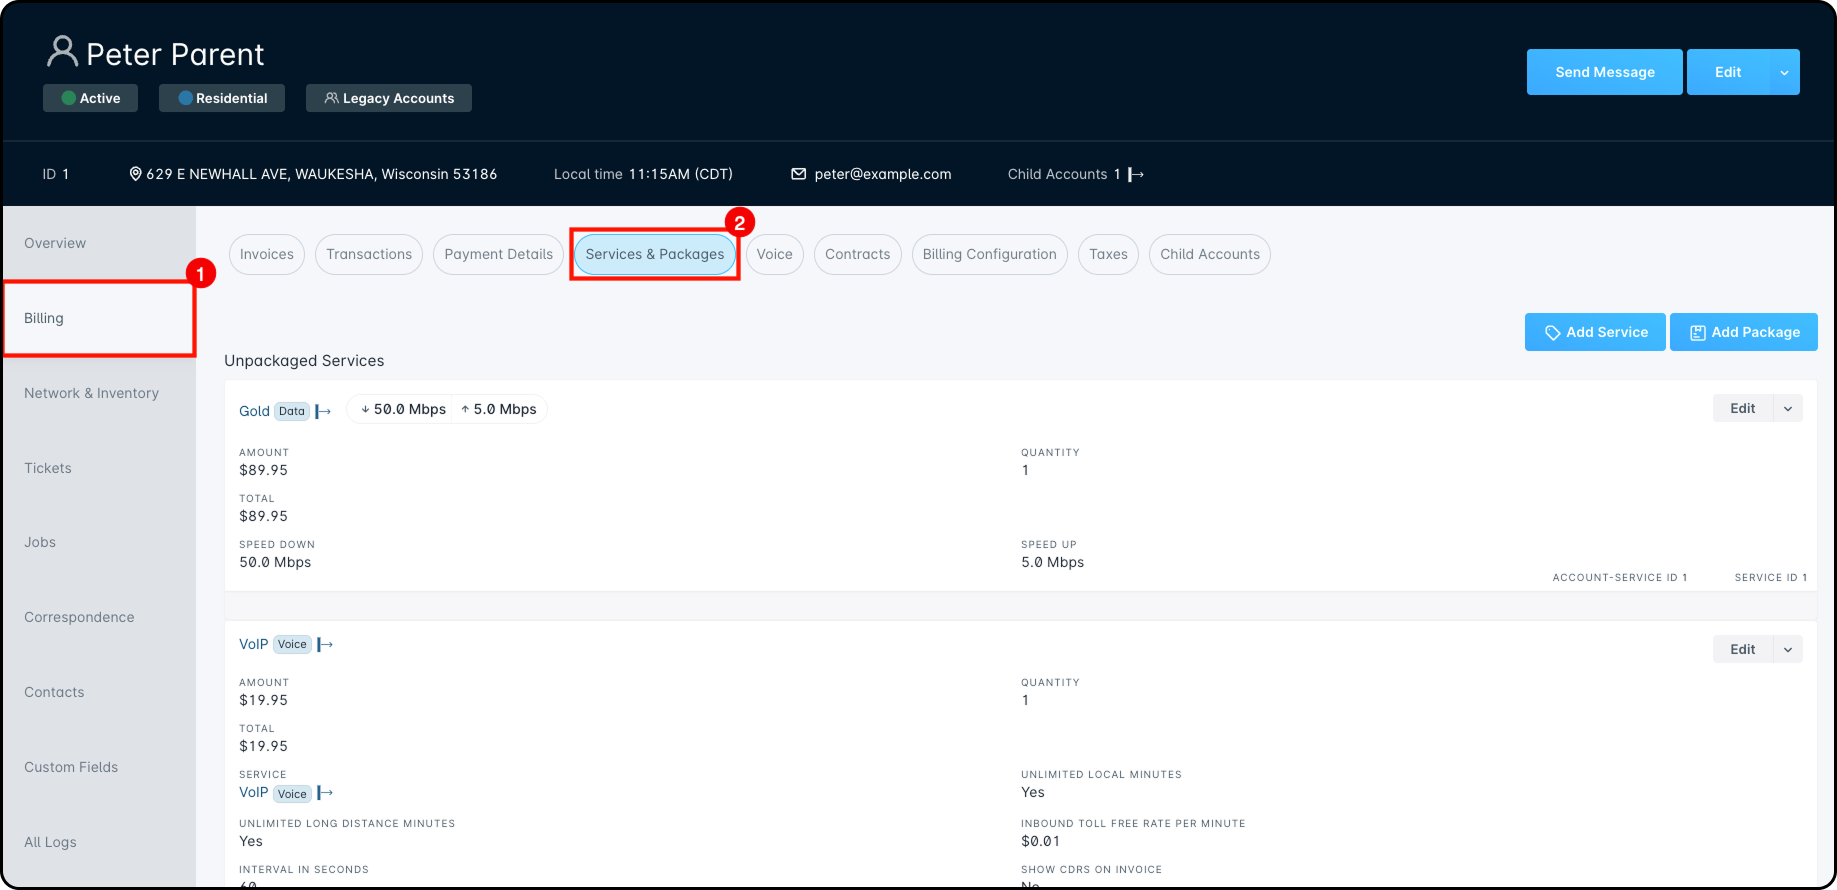Select Billing in the sidebar

click(x=98, y=318)
